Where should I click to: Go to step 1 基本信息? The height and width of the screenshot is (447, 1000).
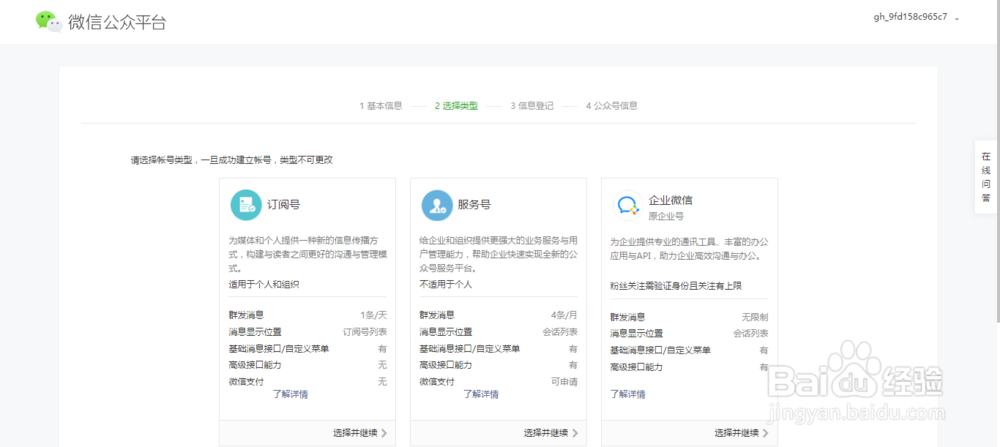click(381, 106)
